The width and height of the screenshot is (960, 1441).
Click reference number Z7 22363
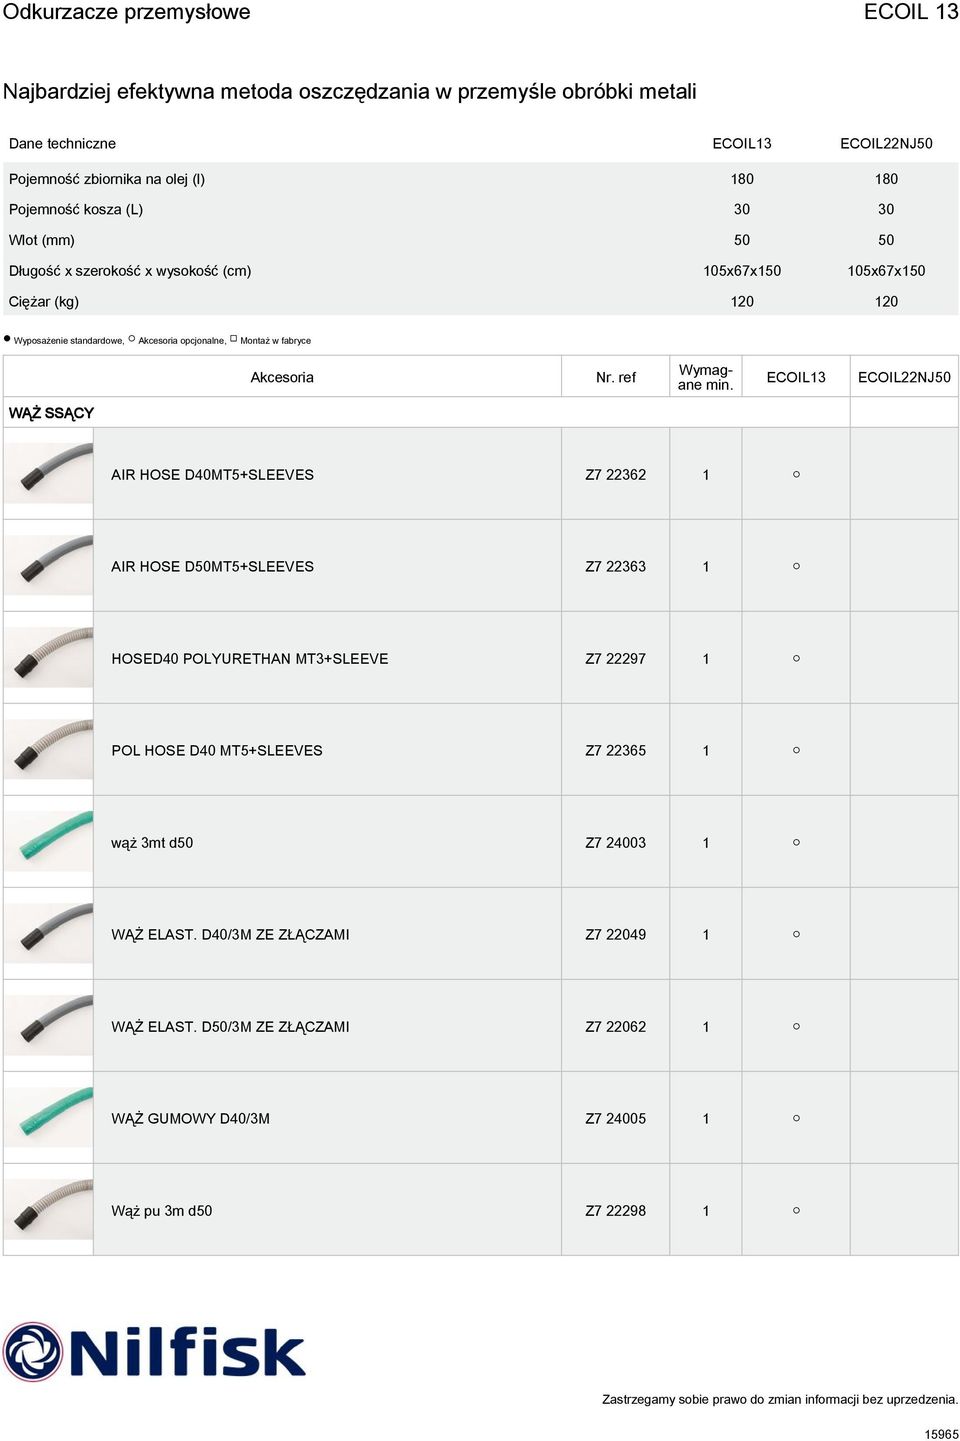click(x=615, y=566)
